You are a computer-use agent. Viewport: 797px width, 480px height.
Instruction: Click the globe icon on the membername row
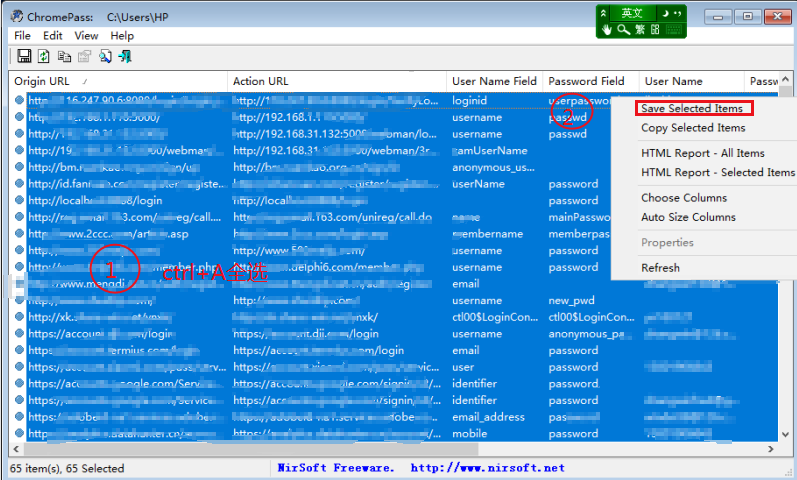(19, 233)
